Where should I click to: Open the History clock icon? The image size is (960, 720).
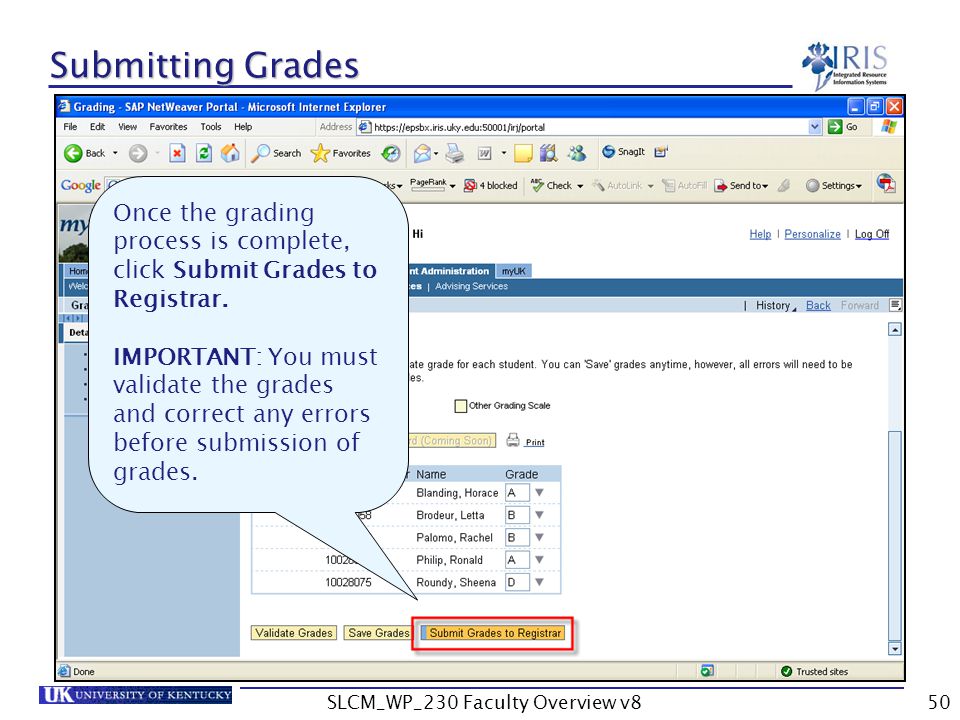391,153
